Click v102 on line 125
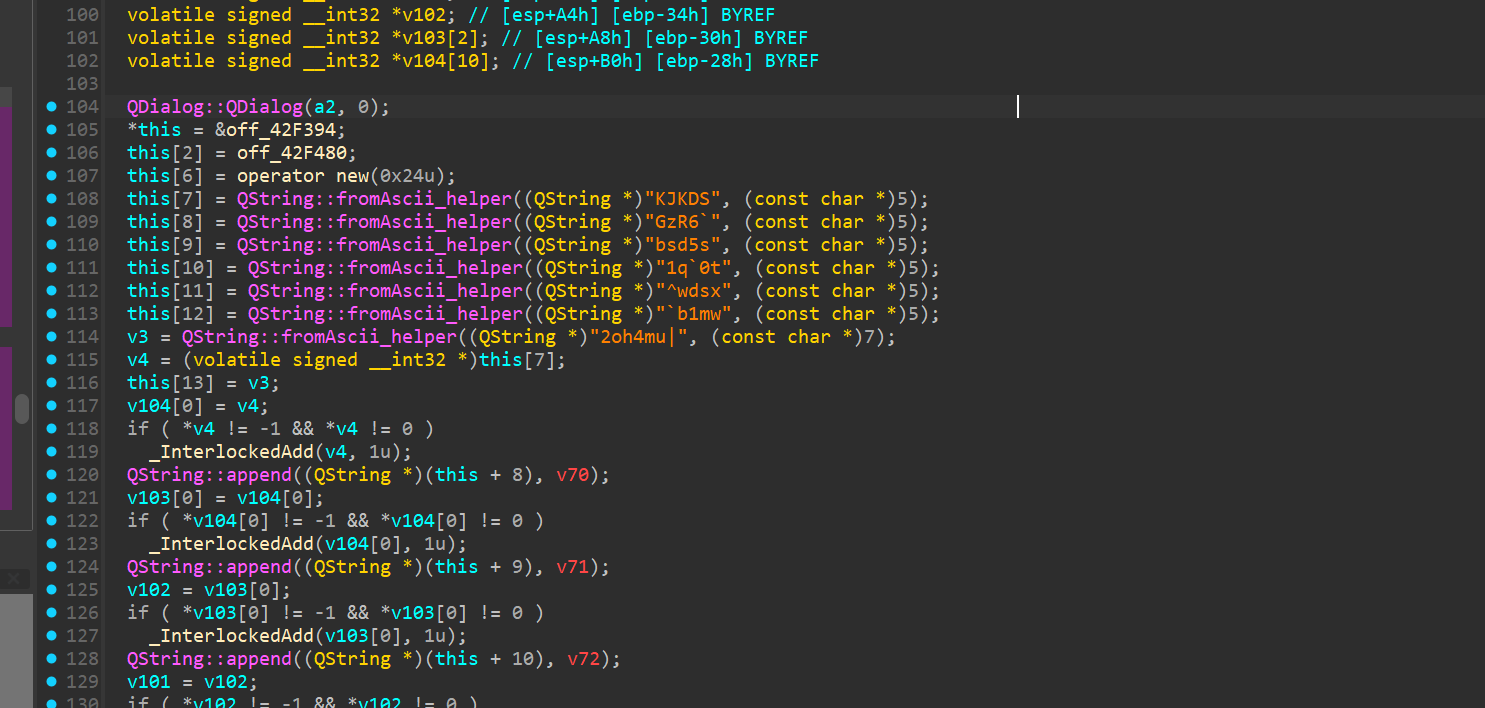 (149, 590)
